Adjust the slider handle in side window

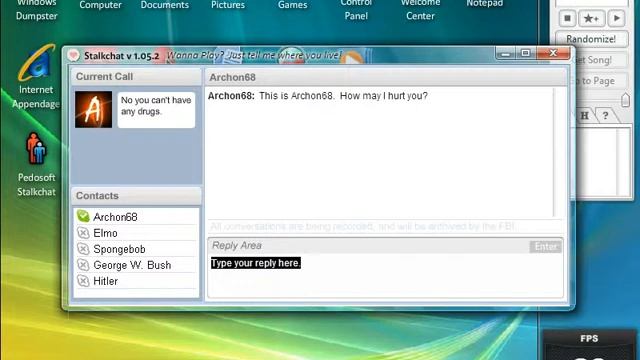(625, 100)
